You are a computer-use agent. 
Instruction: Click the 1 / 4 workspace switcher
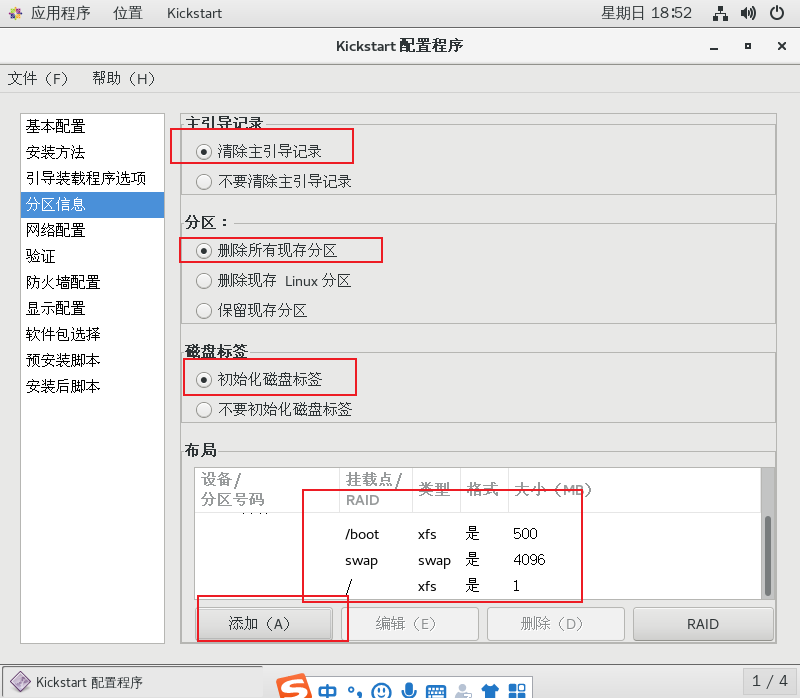pyautogui.click(x=769, y=681)
